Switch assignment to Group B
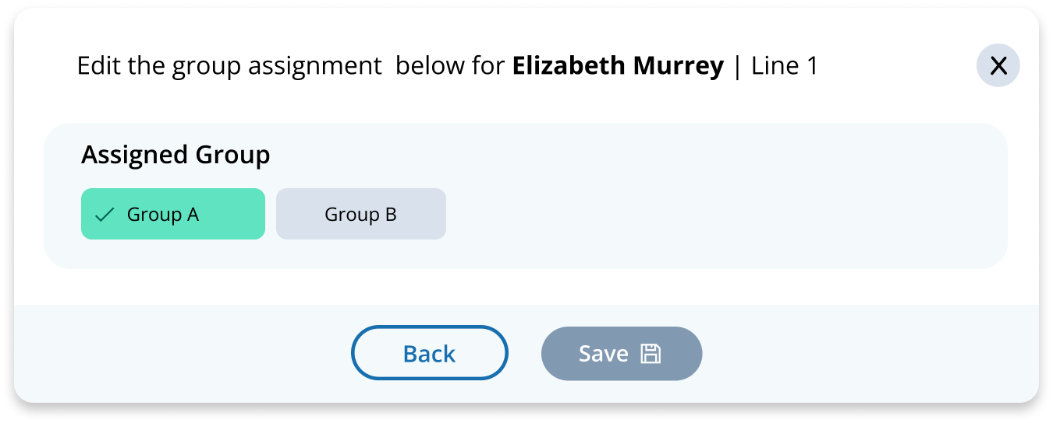This screenshot has width=1053, height=423. coord(360,214)
